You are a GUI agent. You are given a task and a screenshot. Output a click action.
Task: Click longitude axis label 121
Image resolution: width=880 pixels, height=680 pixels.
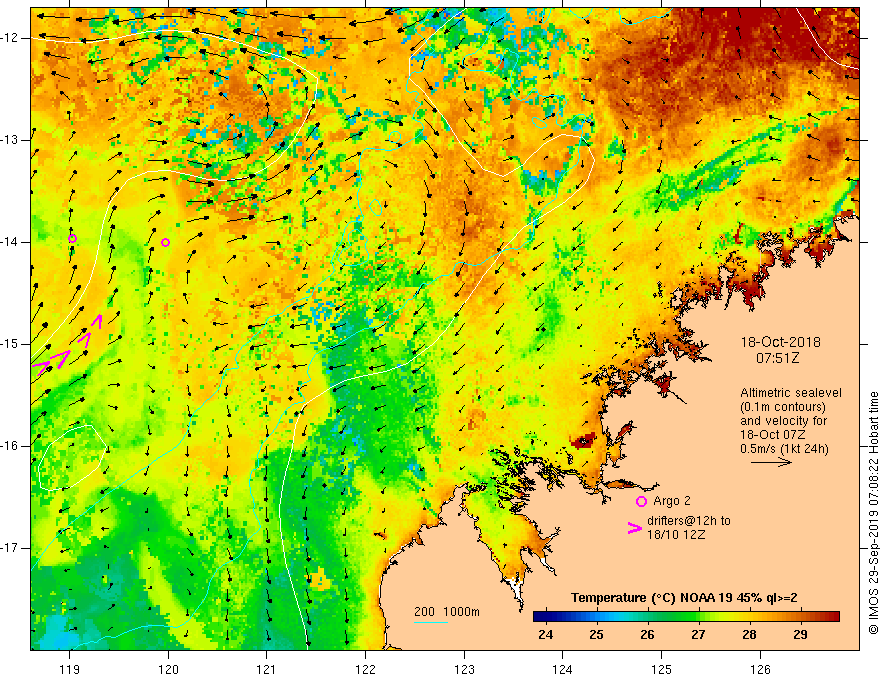coord(267,669)
